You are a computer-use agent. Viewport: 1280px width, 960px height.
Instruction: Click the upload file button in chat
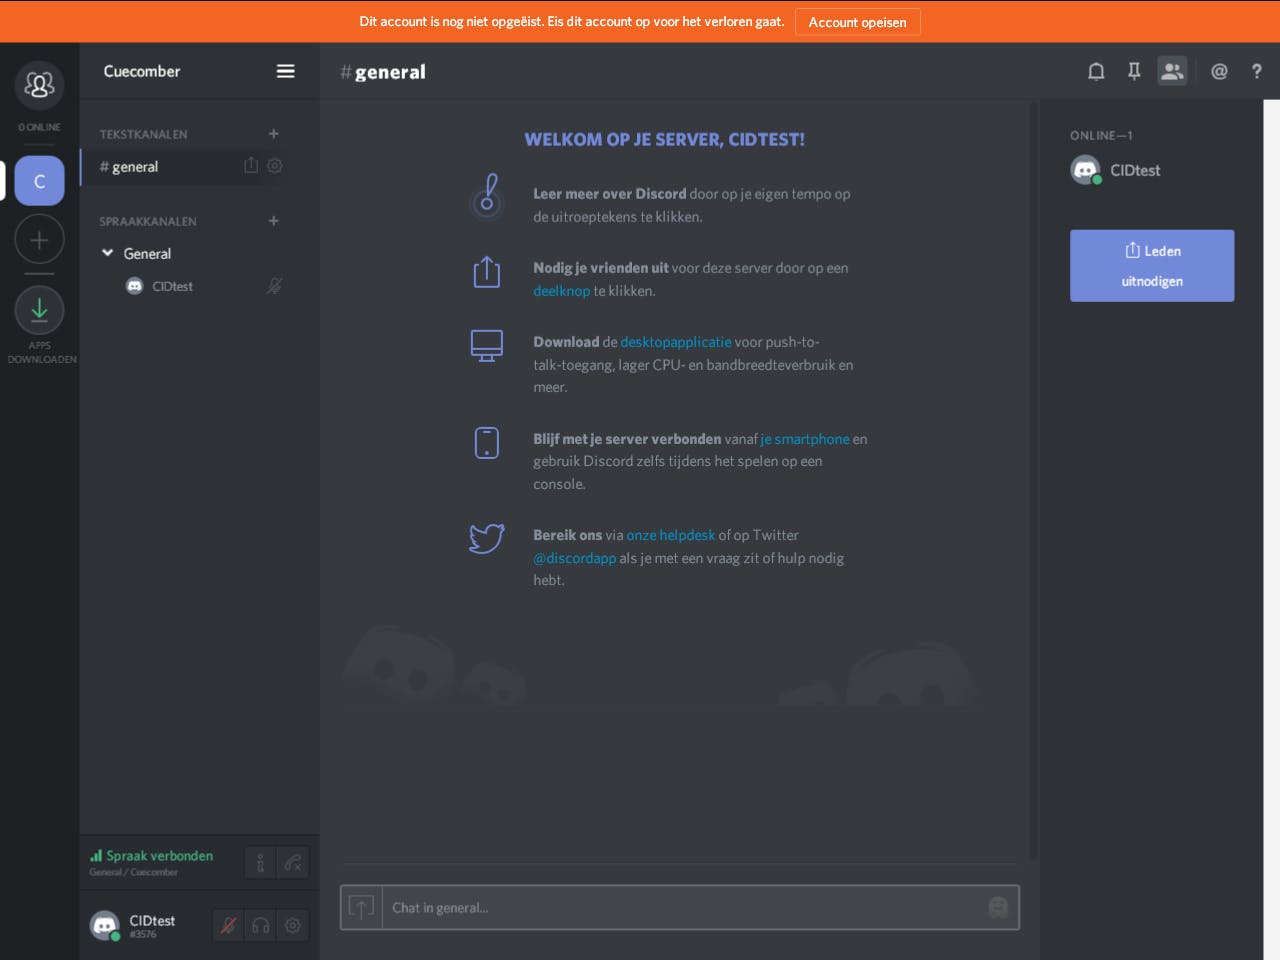click(361, 907)
